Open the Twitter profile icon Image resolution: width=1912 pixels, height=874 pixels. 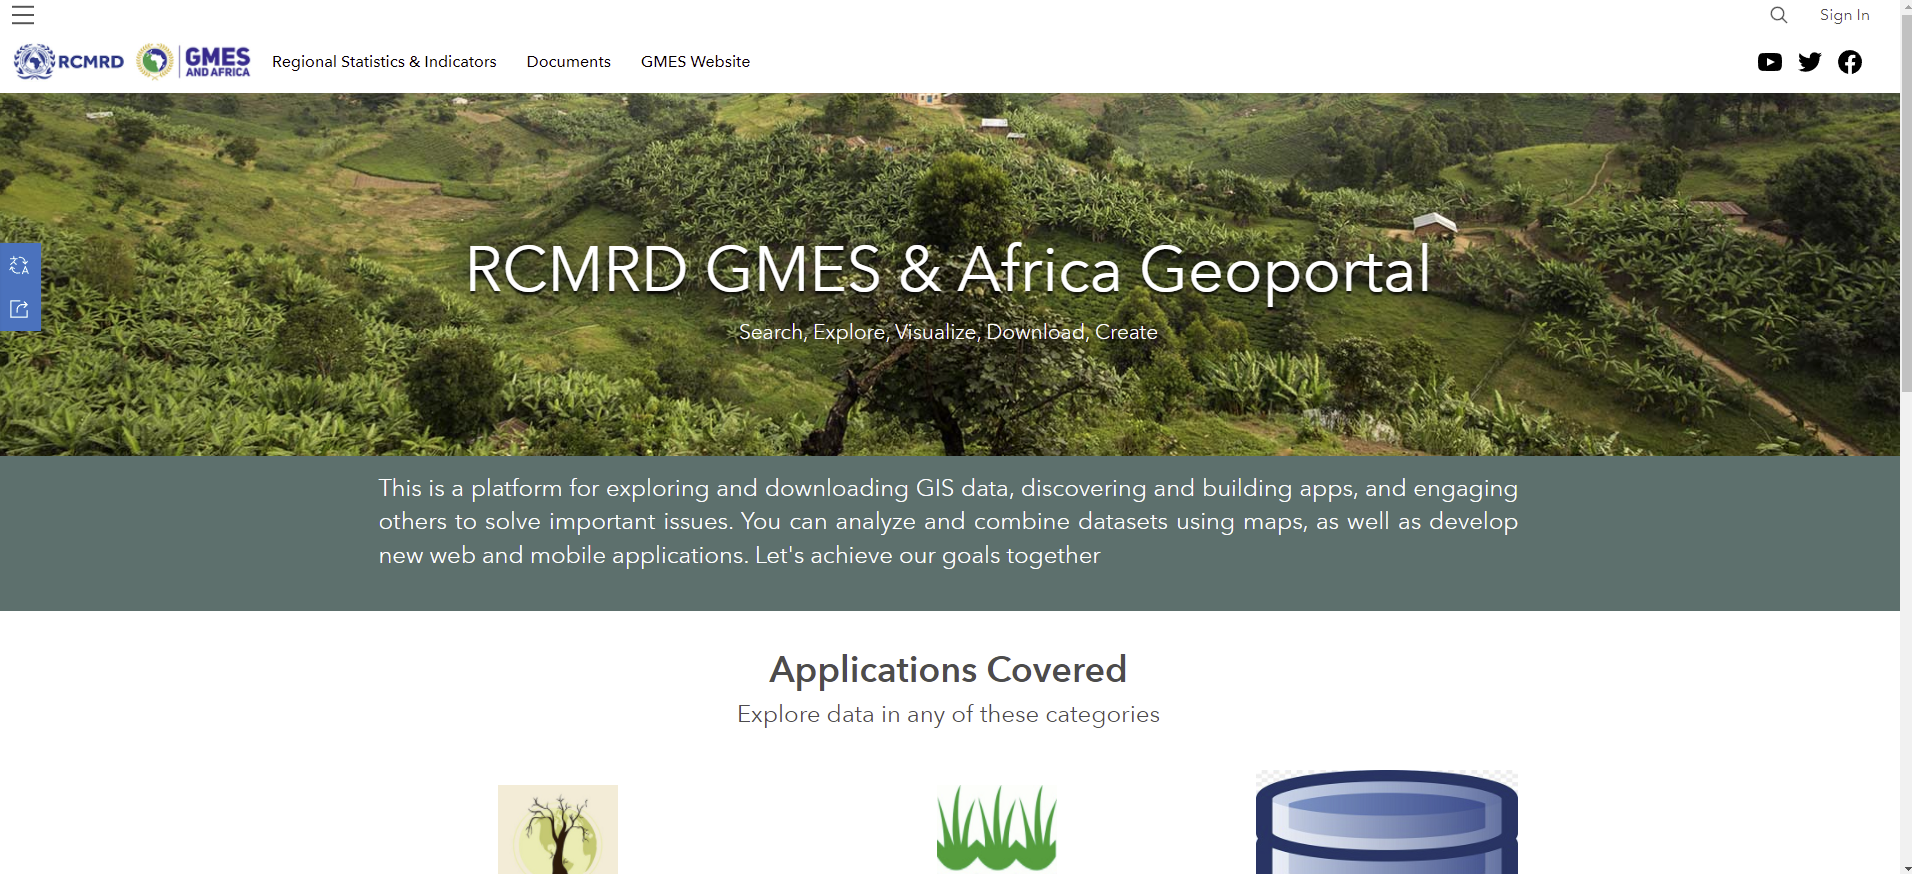tap(1810, 62)
